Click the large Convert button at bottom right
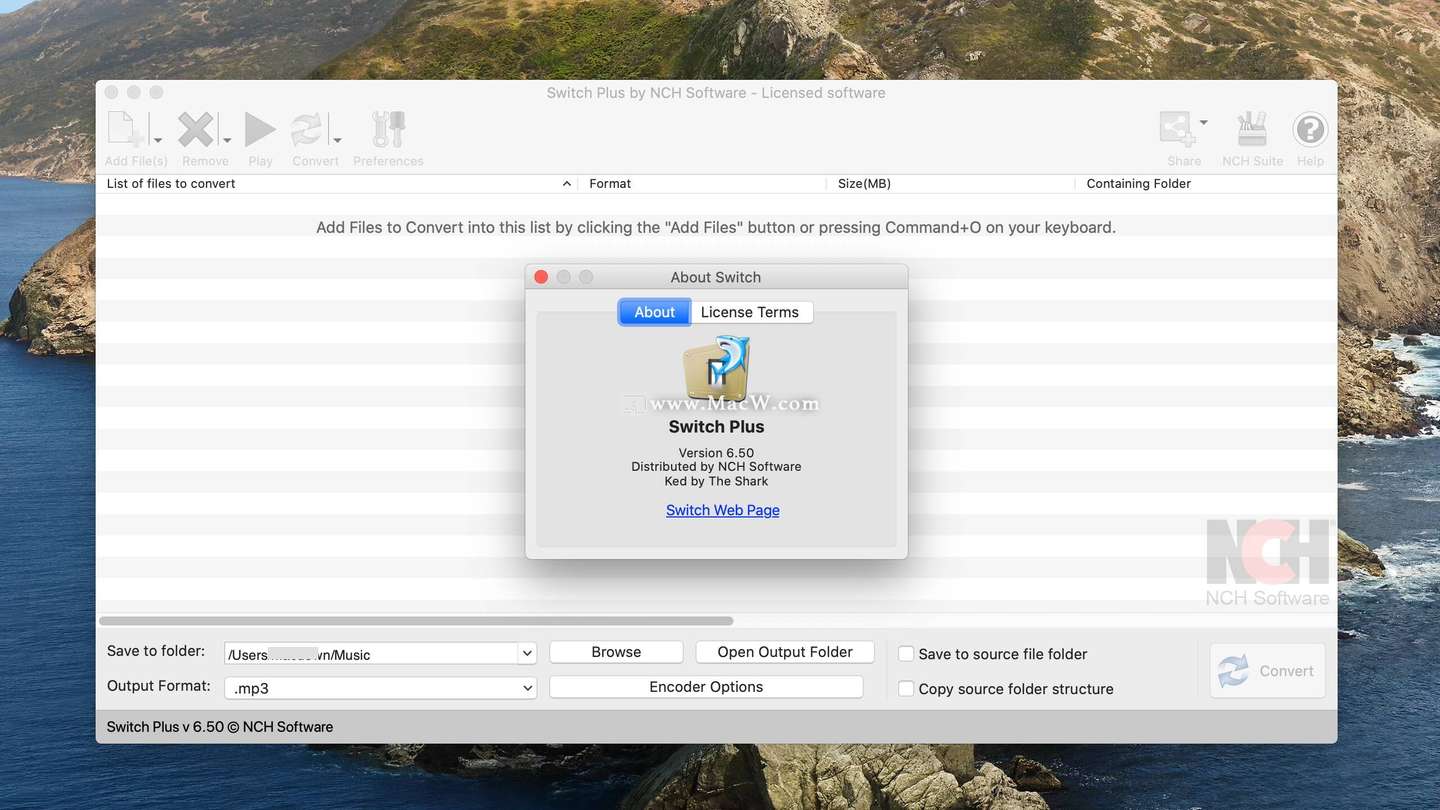1440x810 pixels. (x=1267, y=671)
